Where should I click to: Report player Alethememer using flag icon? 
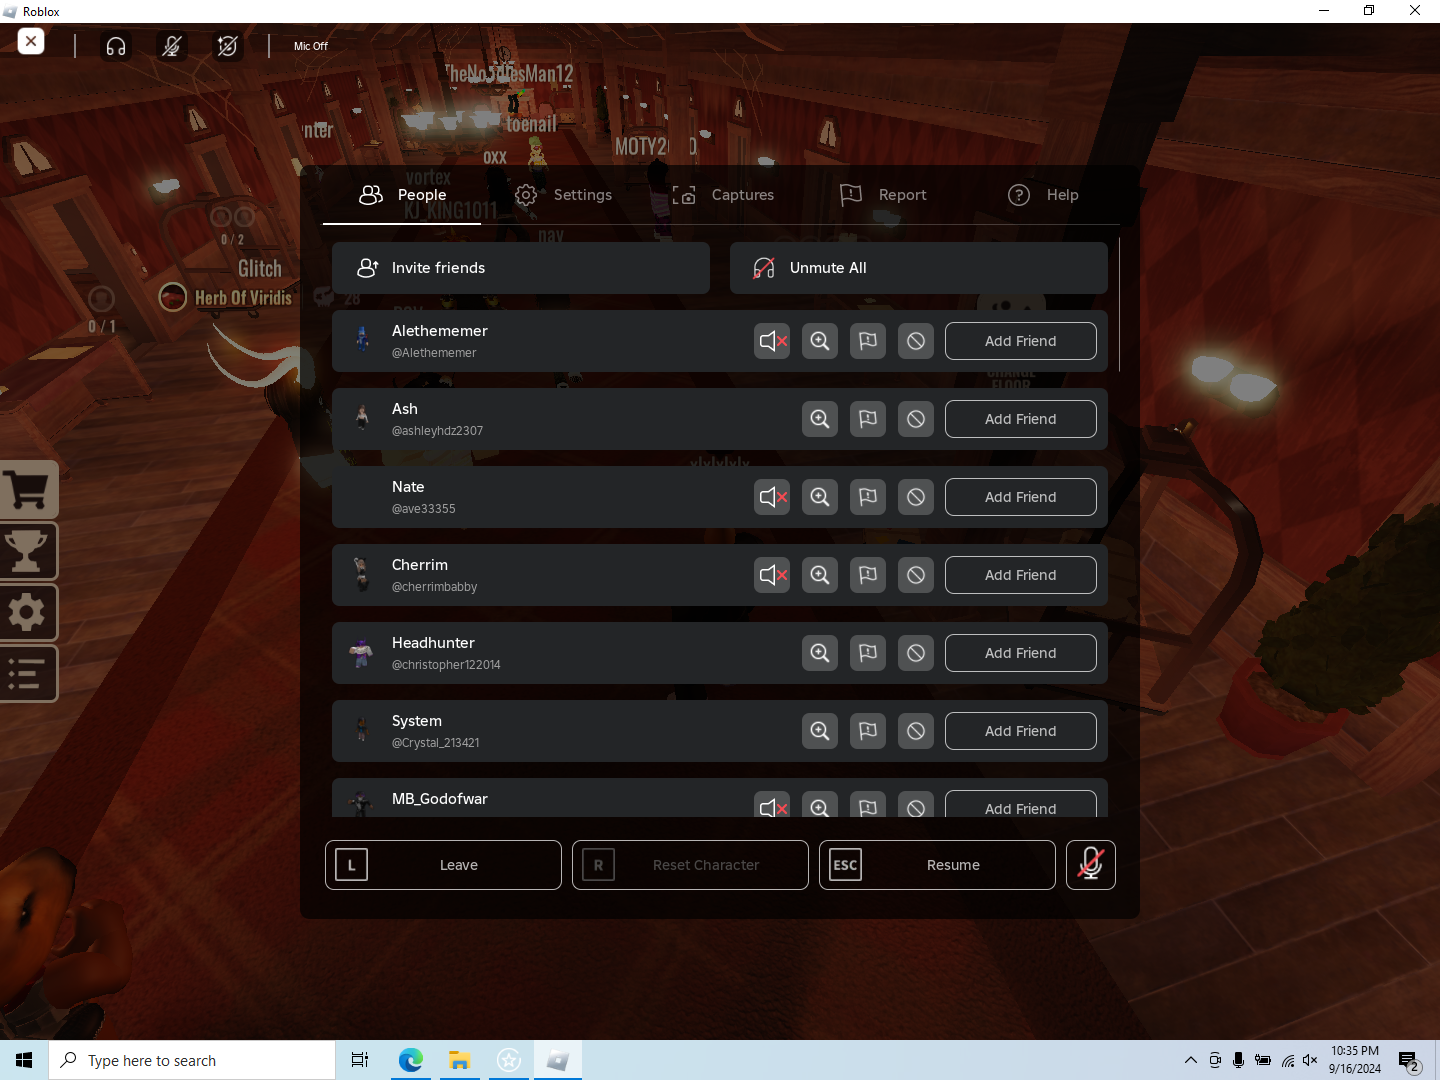pyautogui.click(x=868, y=341)
